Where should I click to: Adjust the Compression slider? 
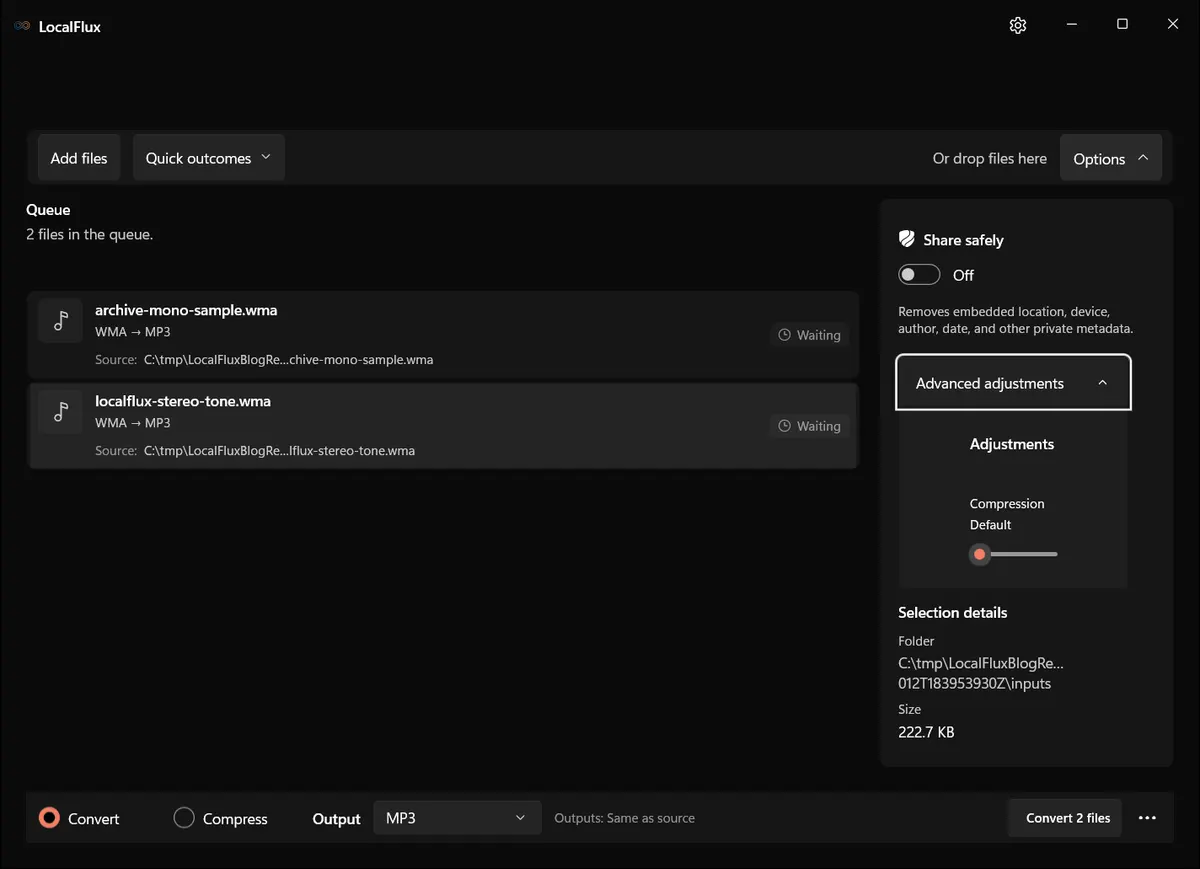[x=1014, y=554]
